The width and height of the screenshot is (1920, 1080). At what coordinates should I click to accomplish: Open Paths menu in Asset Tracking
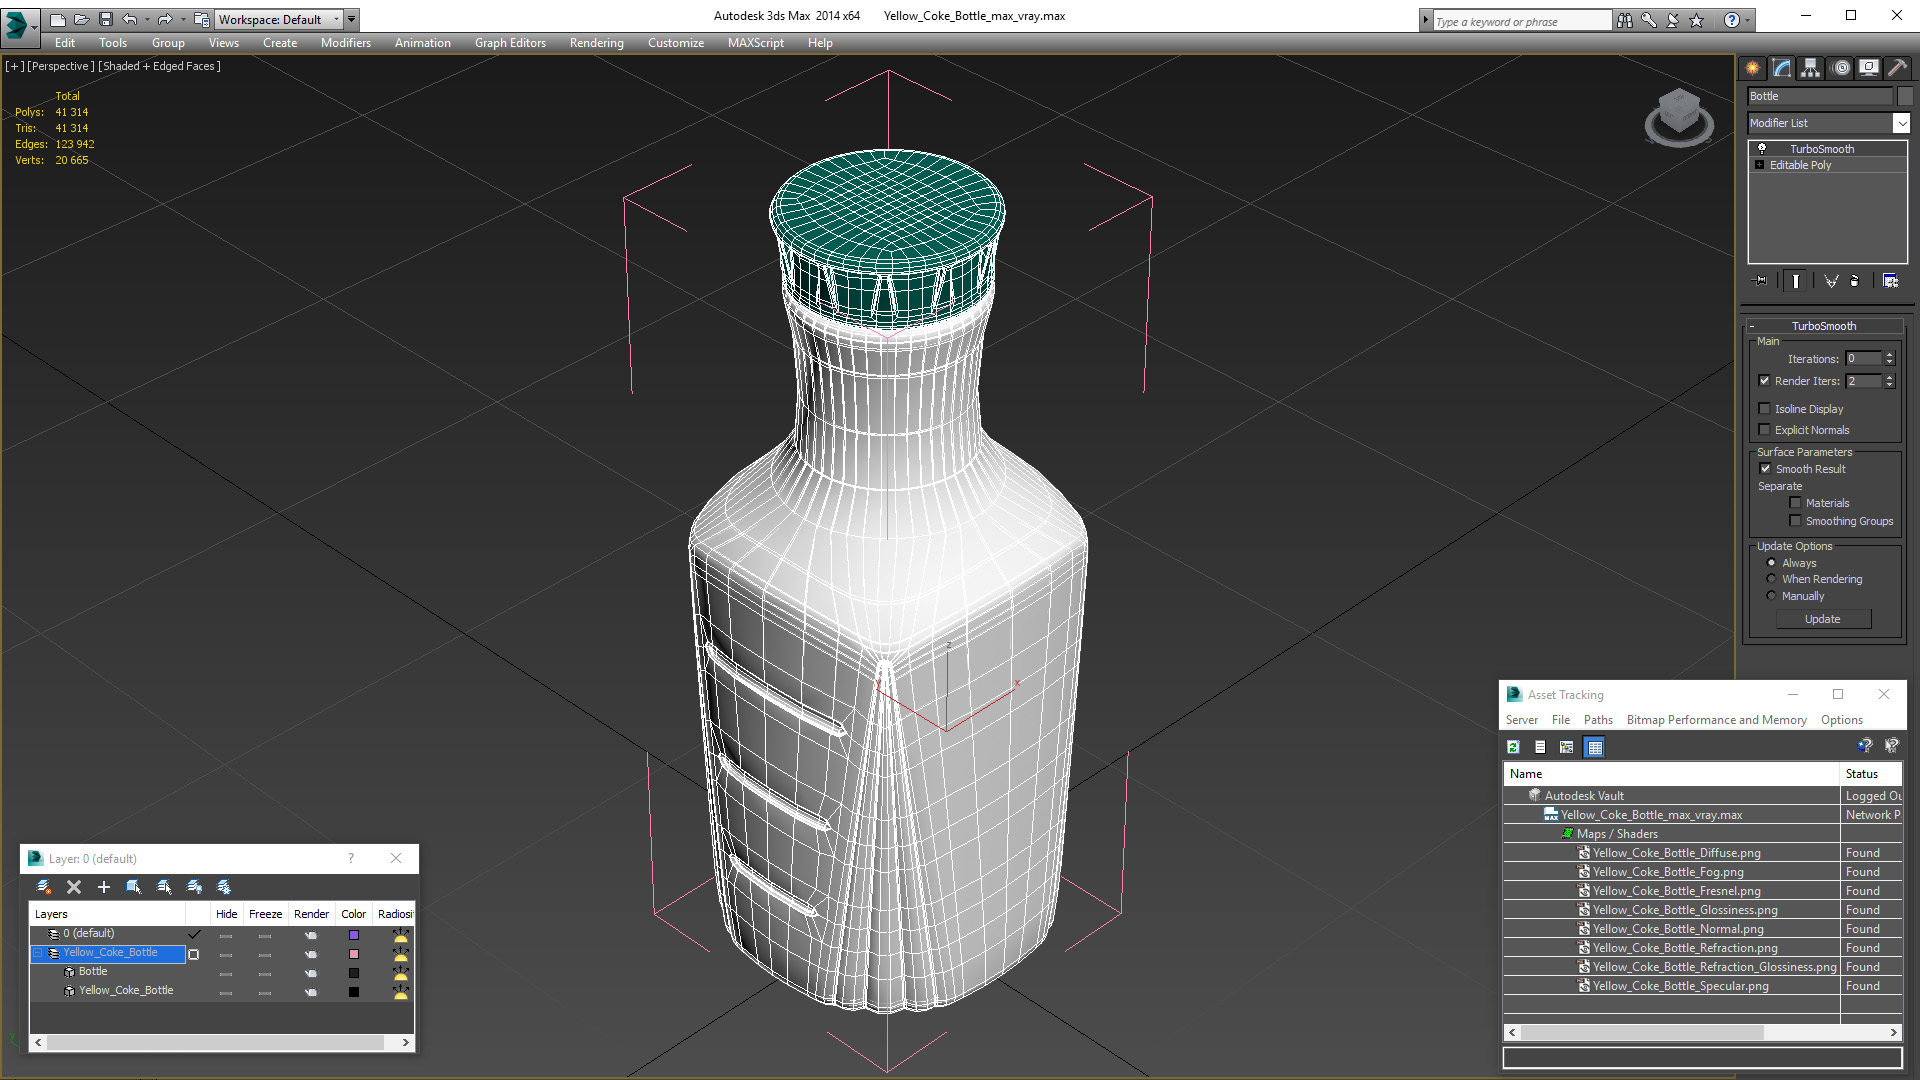coord(1598,720)
